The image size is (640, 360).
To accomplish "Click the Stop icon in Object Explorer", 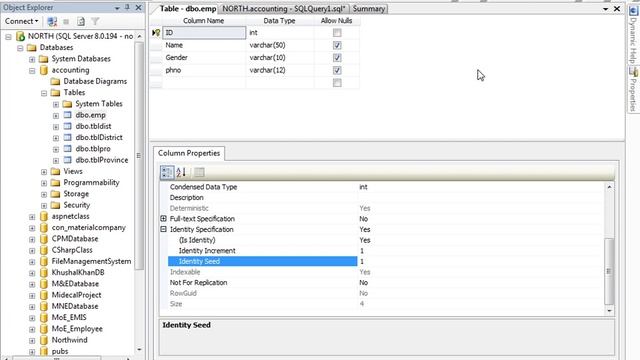I will tap(66, 22).
